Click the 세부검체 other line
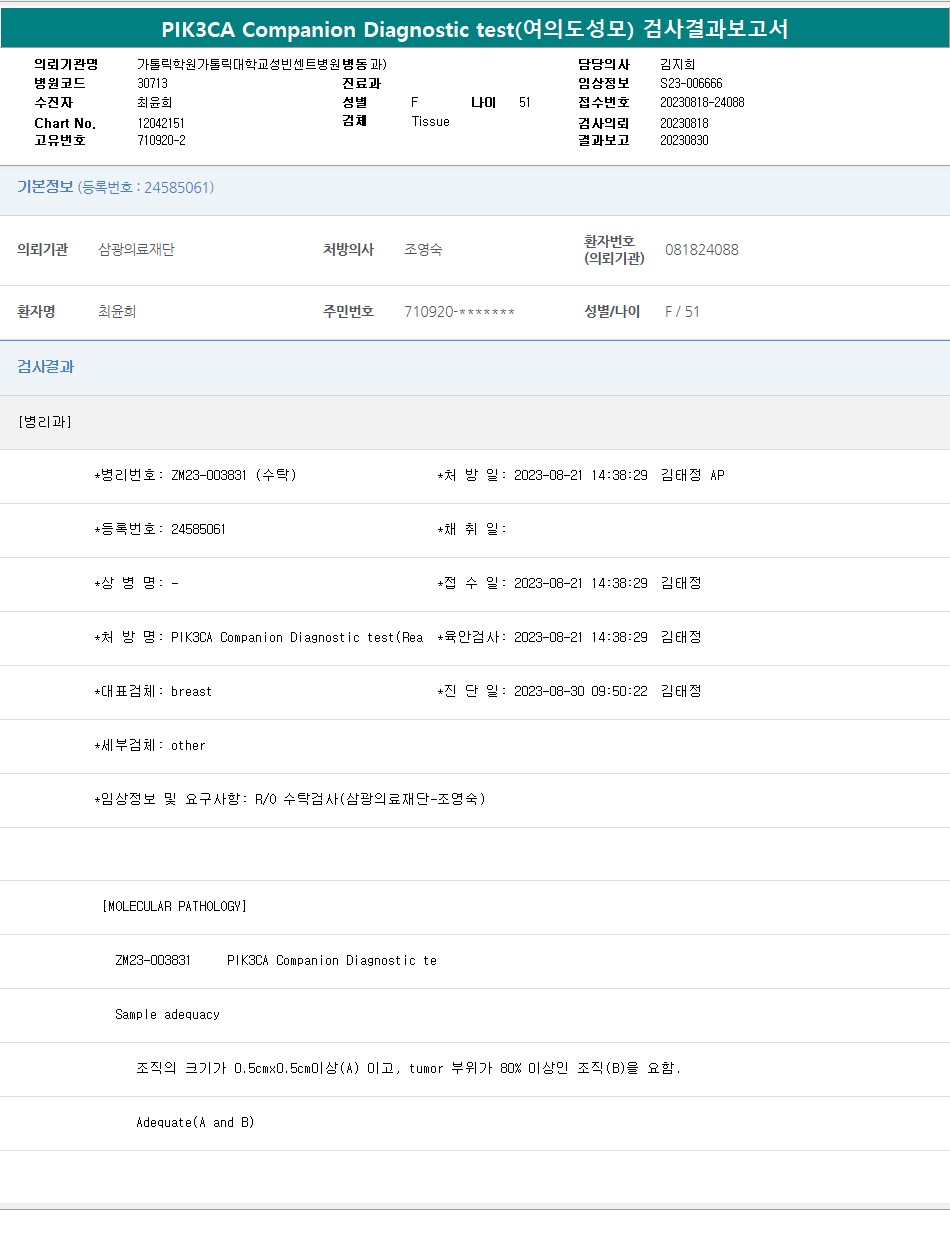 pos(150,746)
